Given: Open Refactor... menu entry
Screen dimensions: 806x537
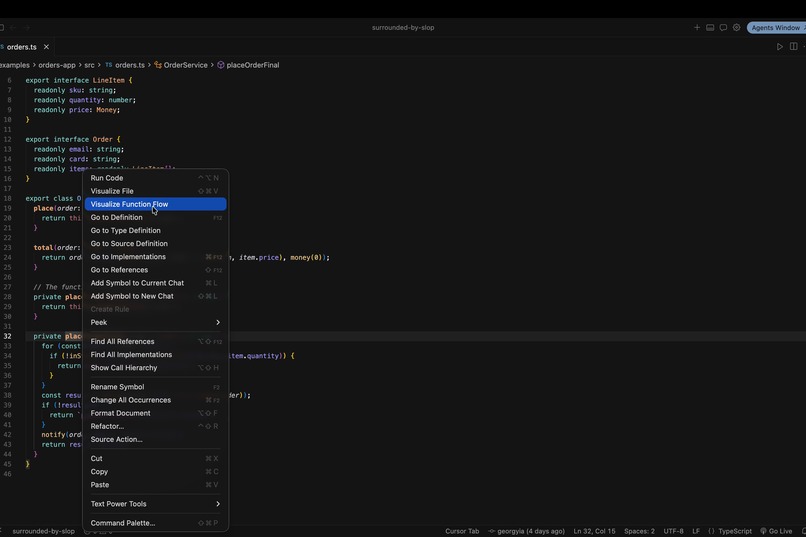Looking at the screenshot, I should click(x=155, y=427).
